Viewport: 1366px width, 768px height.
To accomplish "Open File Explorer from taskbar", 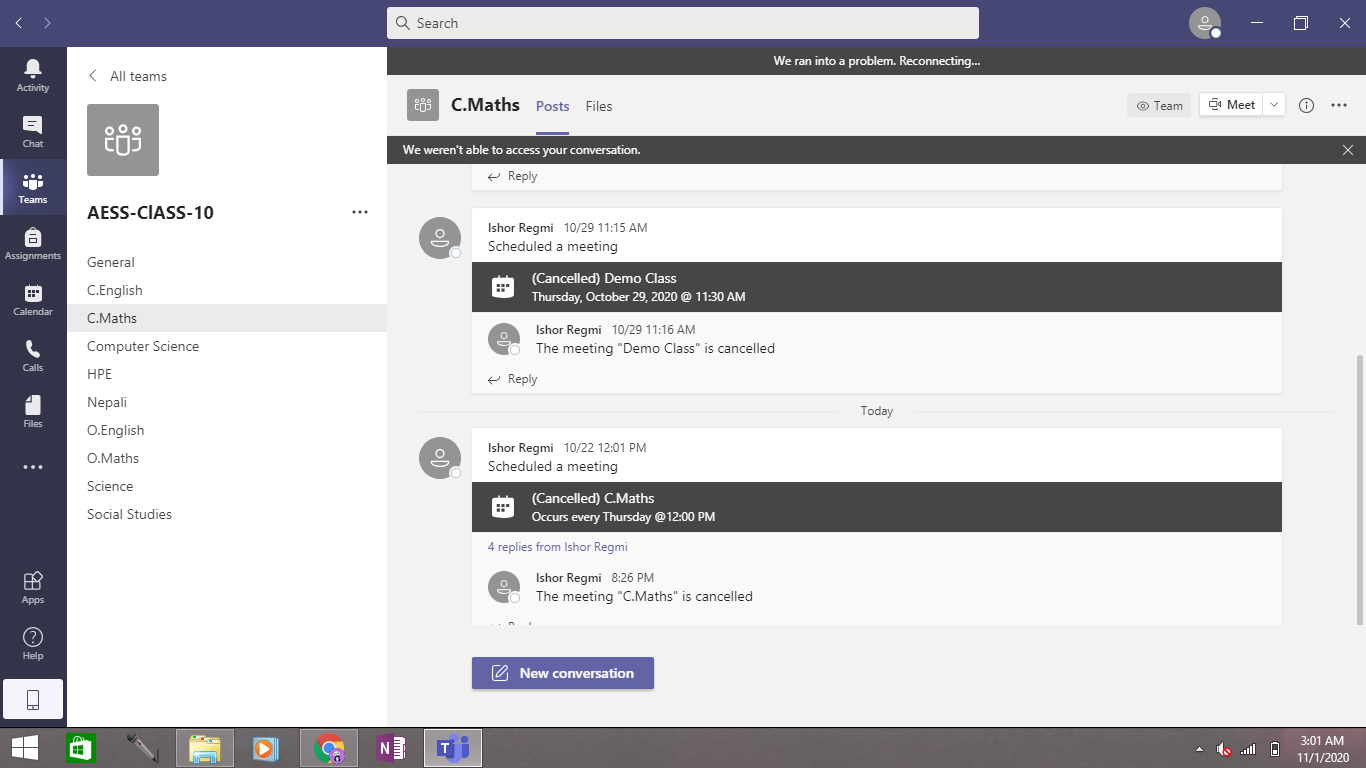I will point(205,748).
